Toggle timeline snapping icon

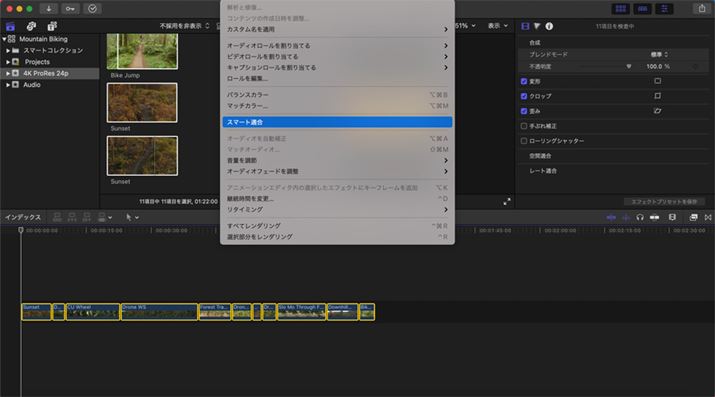tap(654, 217)
